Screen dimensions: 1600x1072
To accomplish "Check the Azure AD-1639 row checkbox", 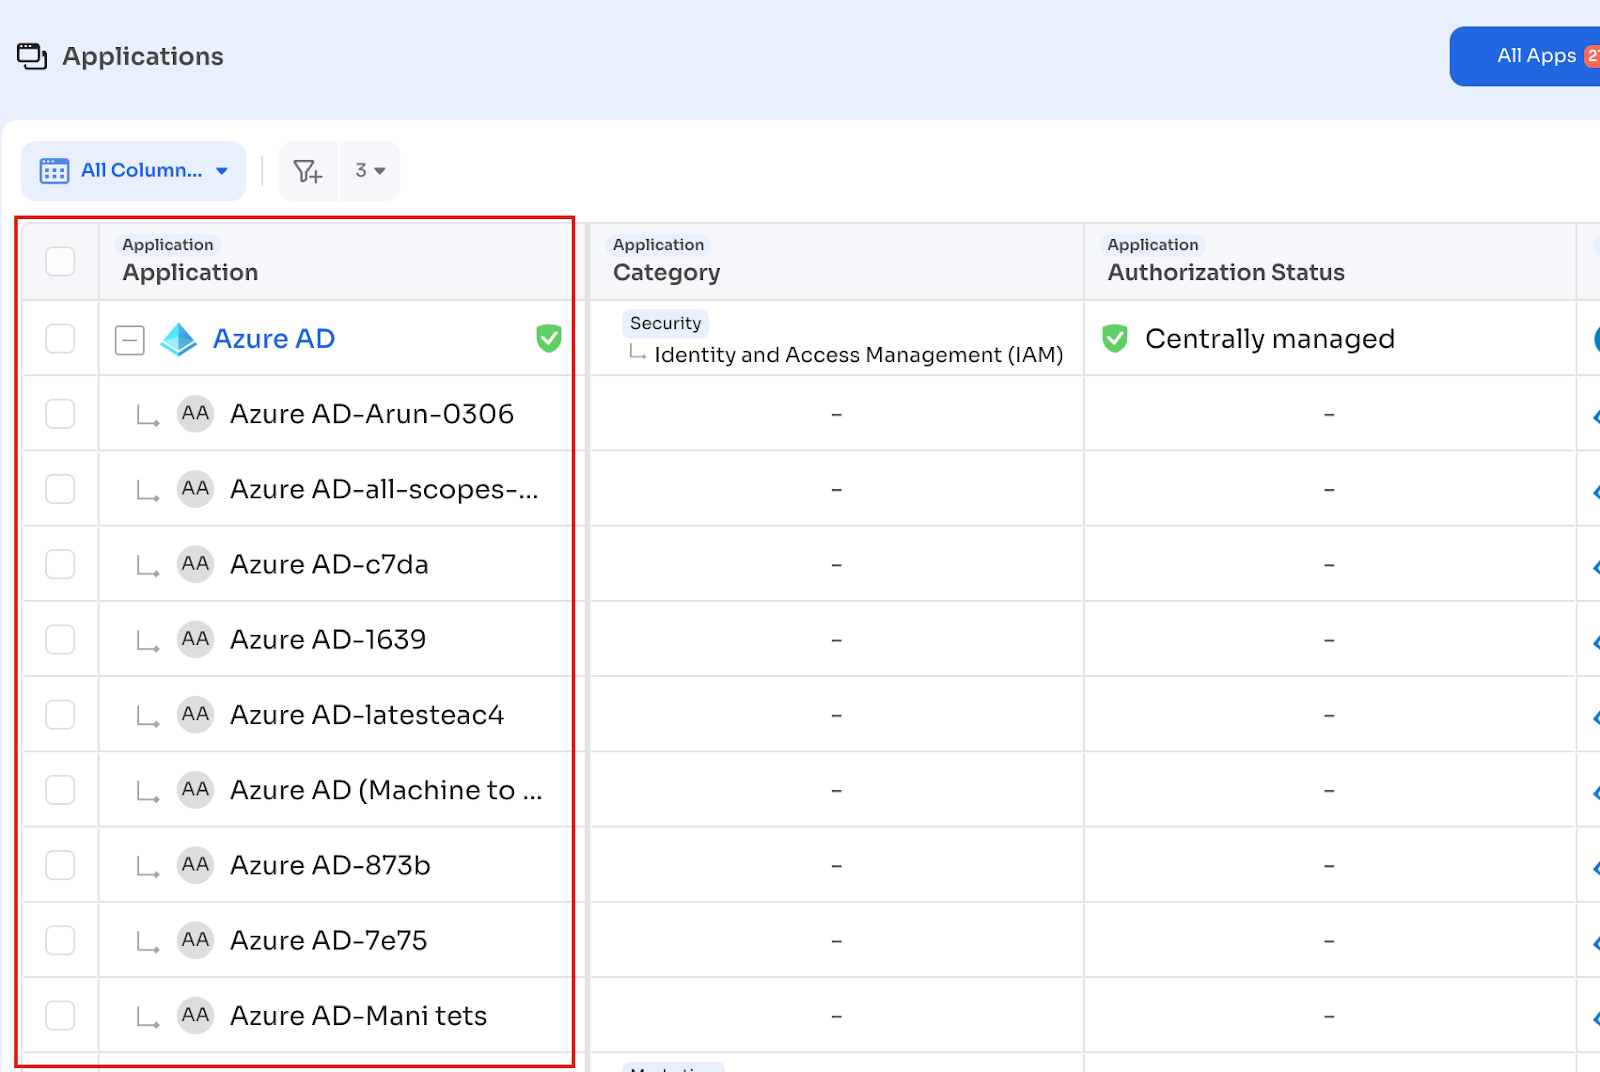I will click(x=60, y=639).
